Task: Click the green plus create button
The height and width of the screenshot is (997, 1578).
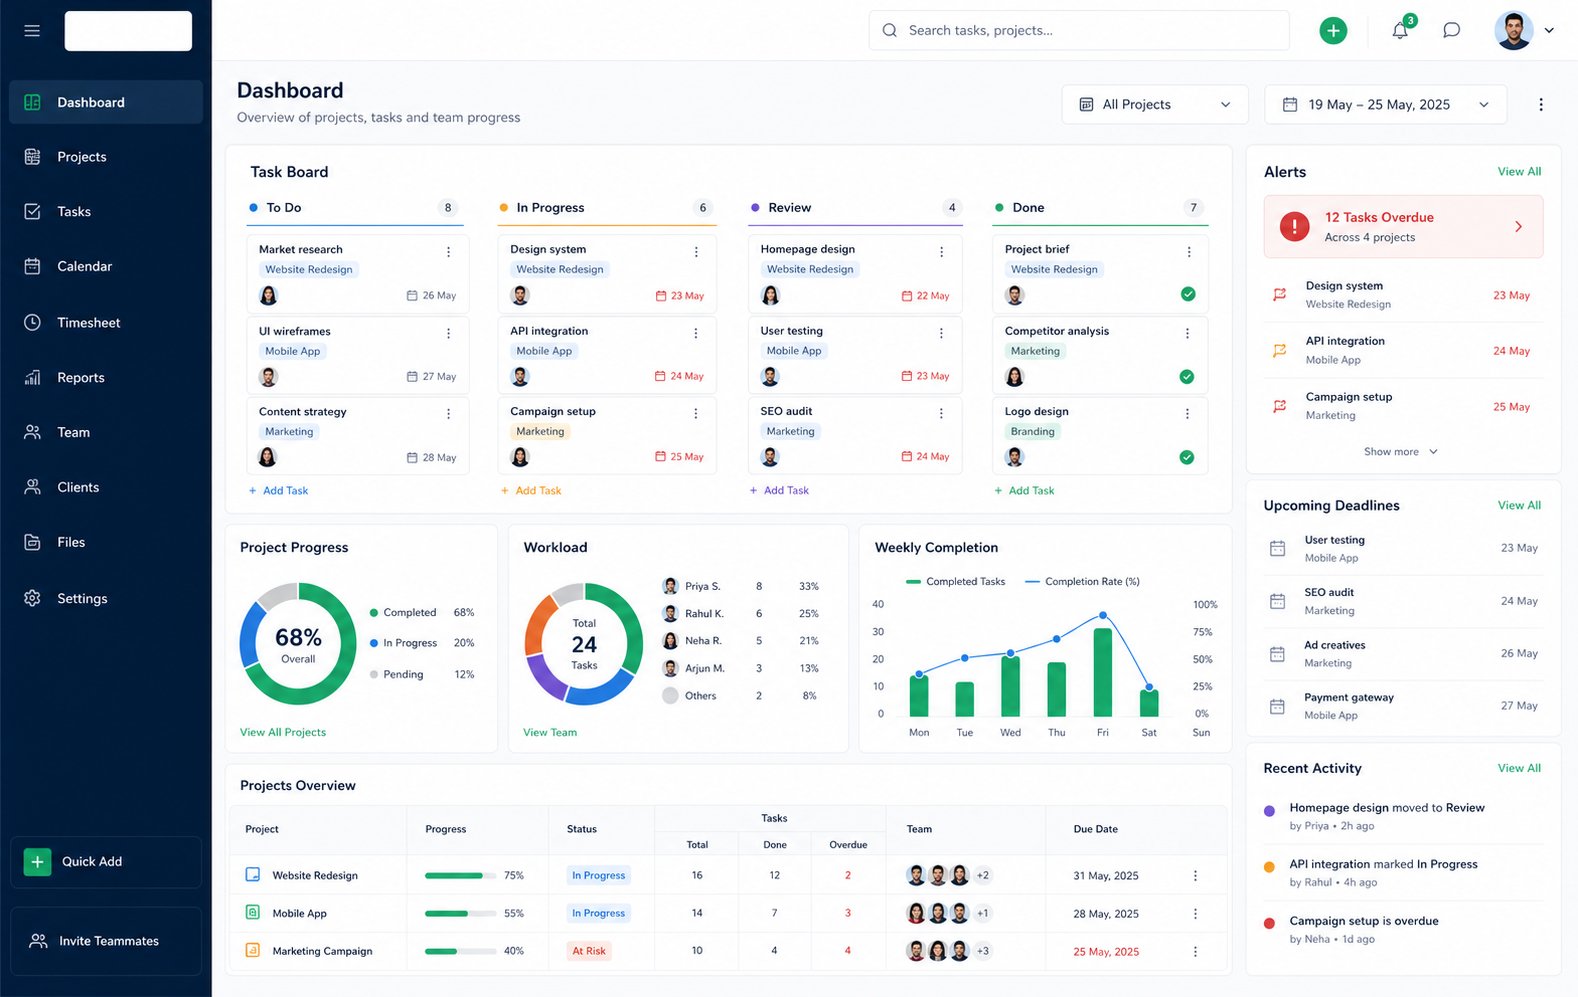Action: point(1333,31)
